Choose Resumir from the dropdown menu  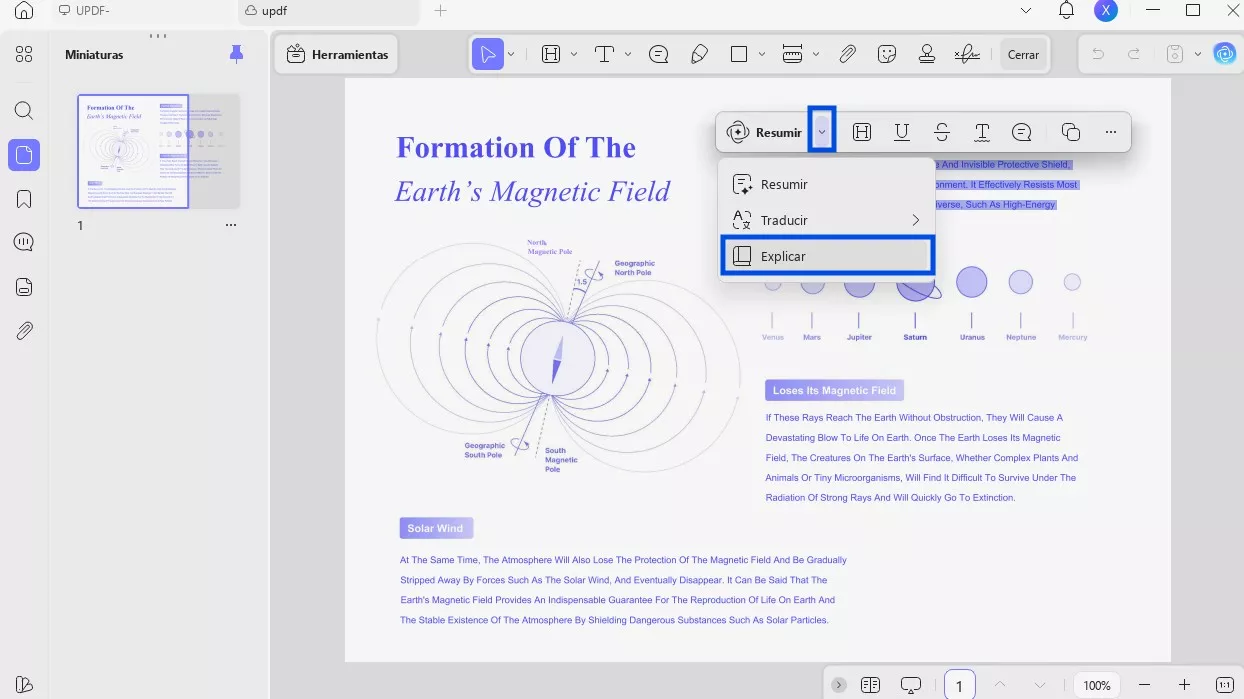[826, 184]
